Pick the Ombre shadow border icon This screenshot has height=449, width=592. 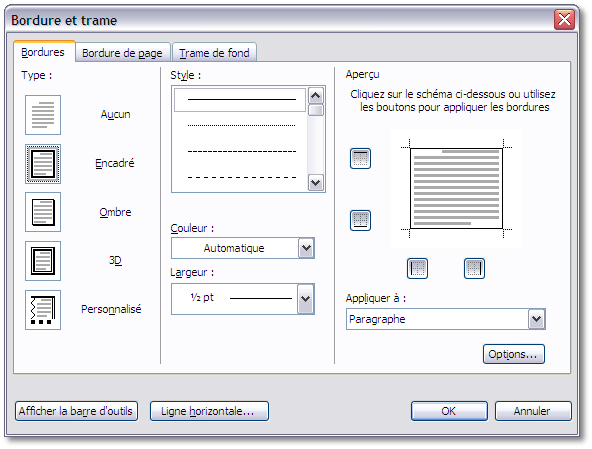(43, 212)
